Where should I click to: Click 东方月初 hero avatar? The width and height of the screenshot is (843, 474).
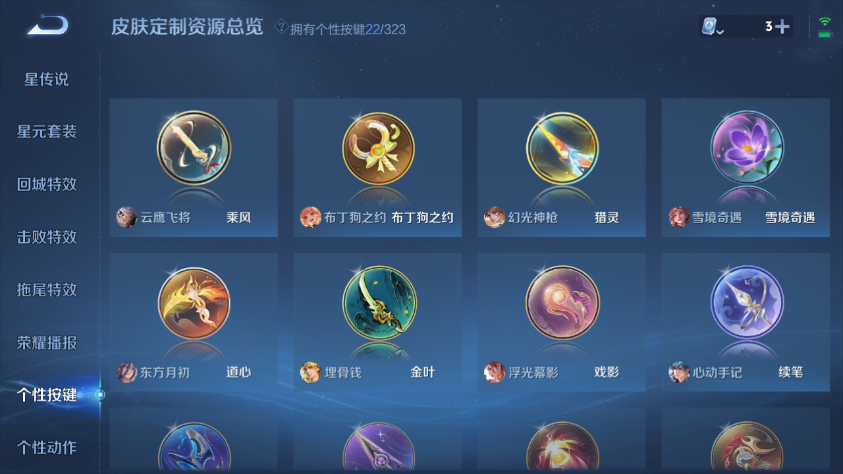[x=127, y=372]
